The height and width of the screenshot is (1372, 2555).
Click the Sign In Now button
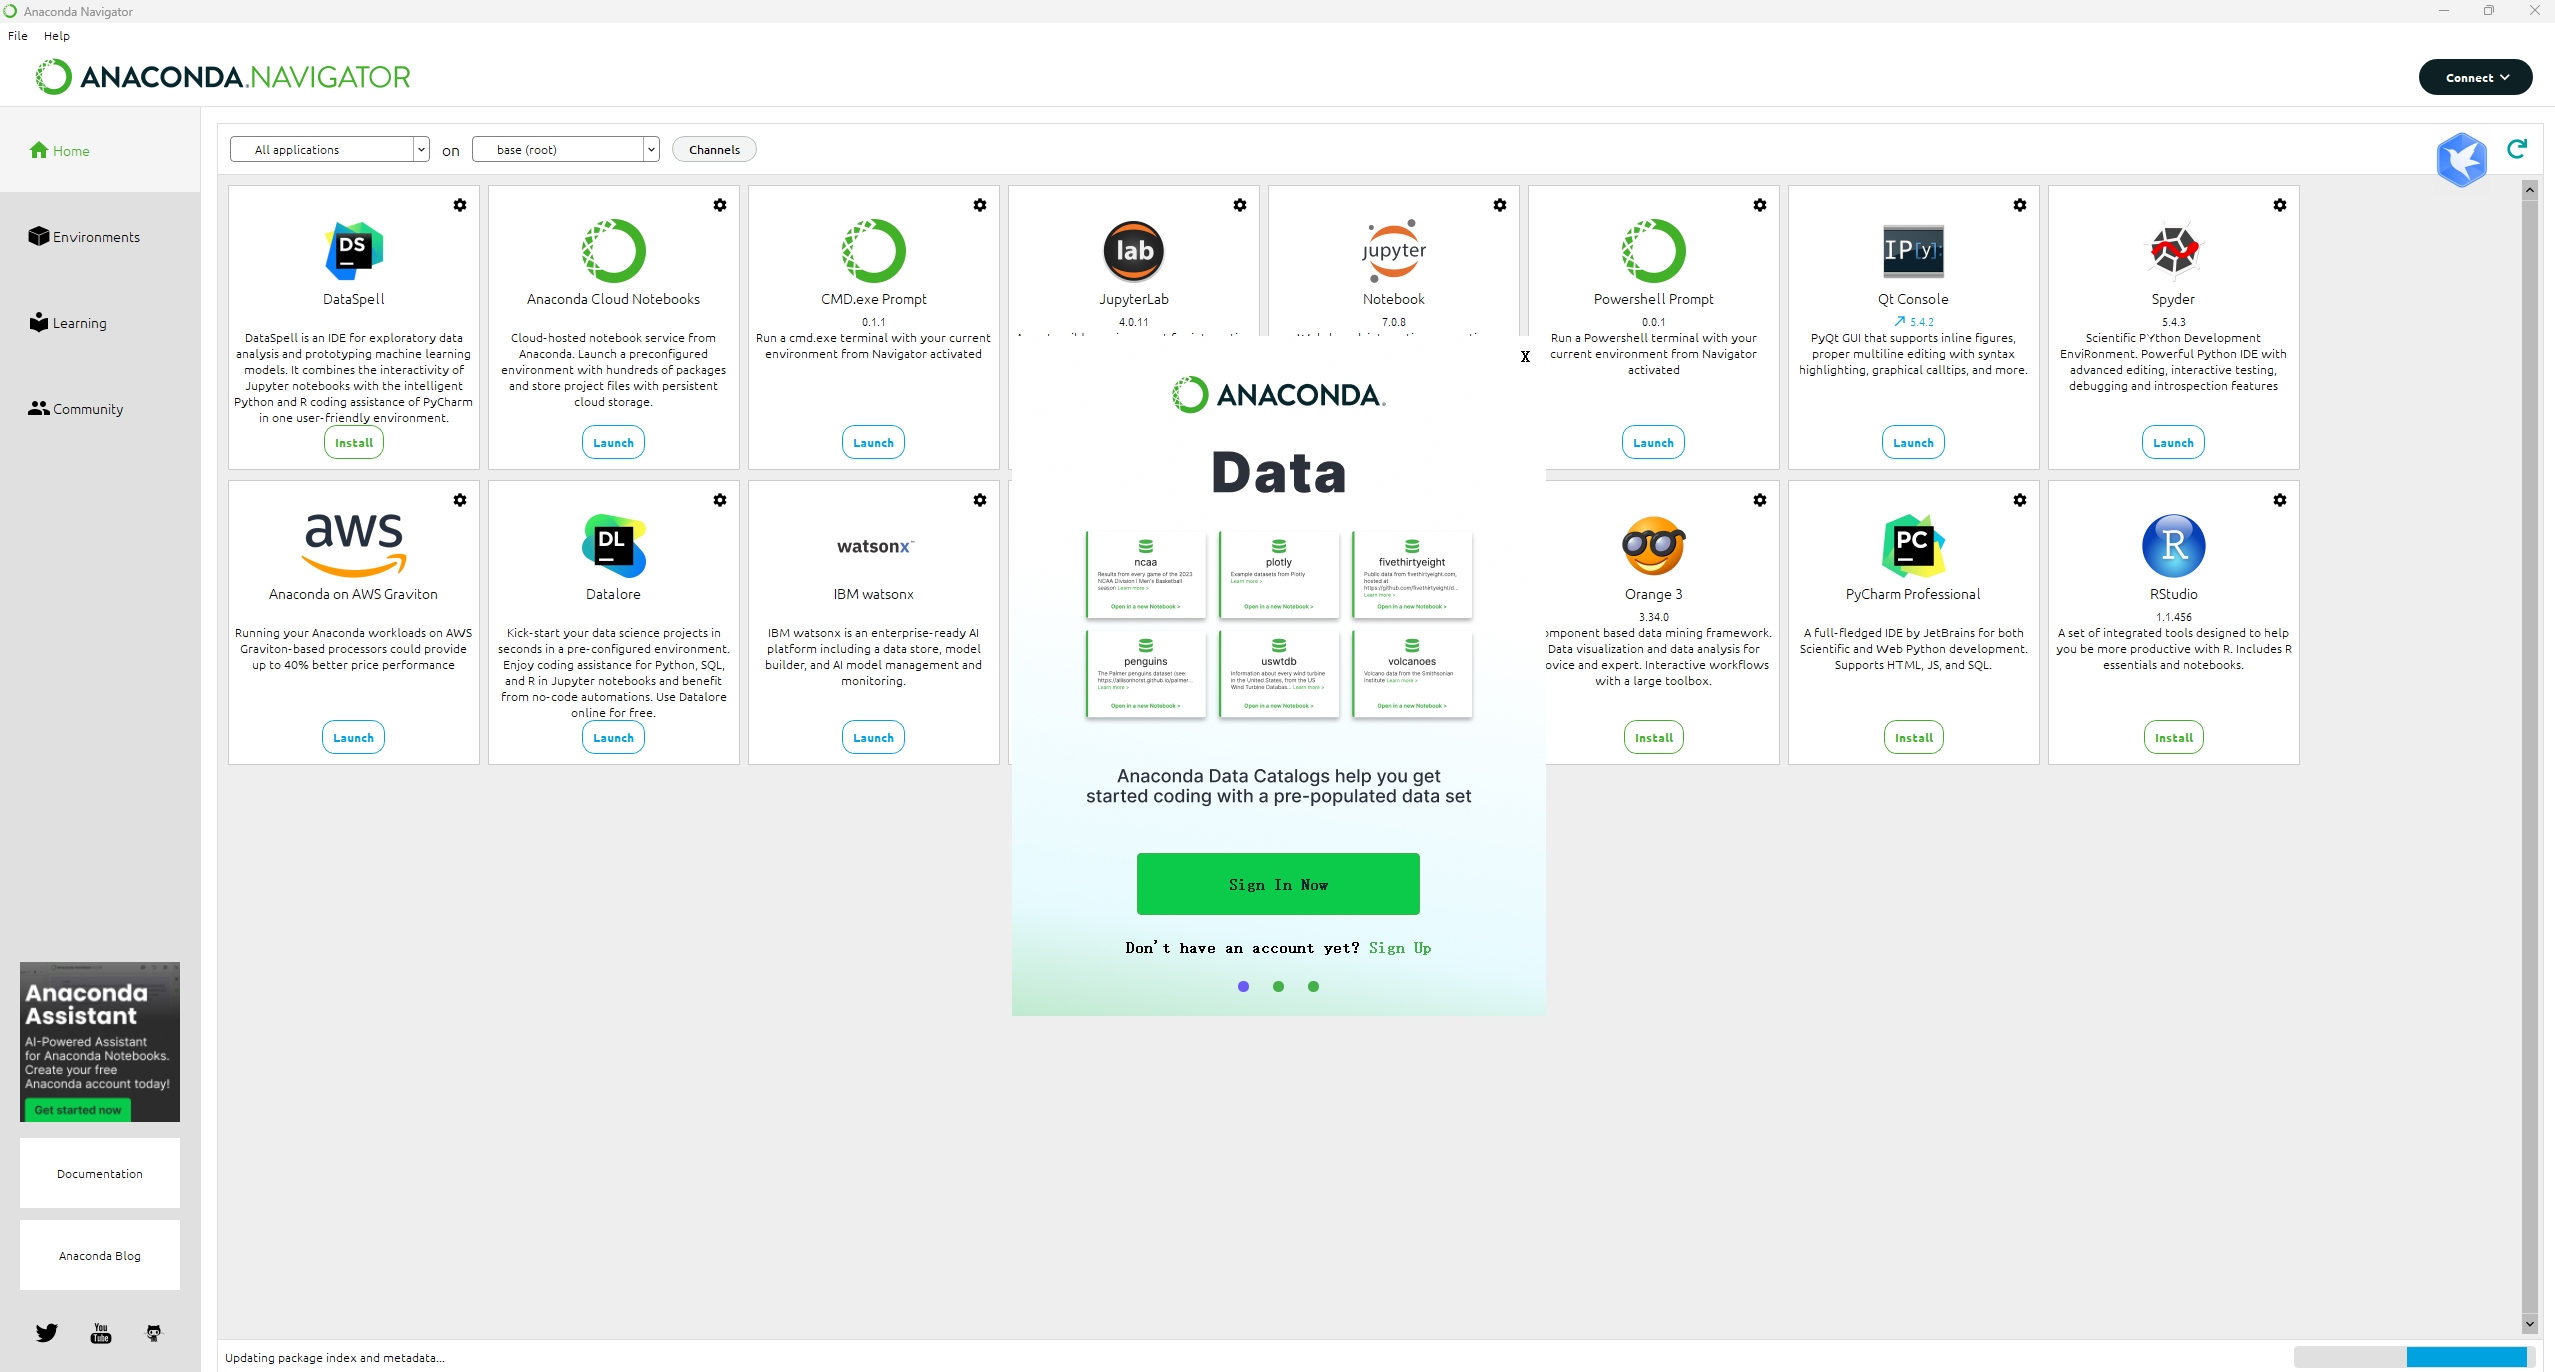1278,884
